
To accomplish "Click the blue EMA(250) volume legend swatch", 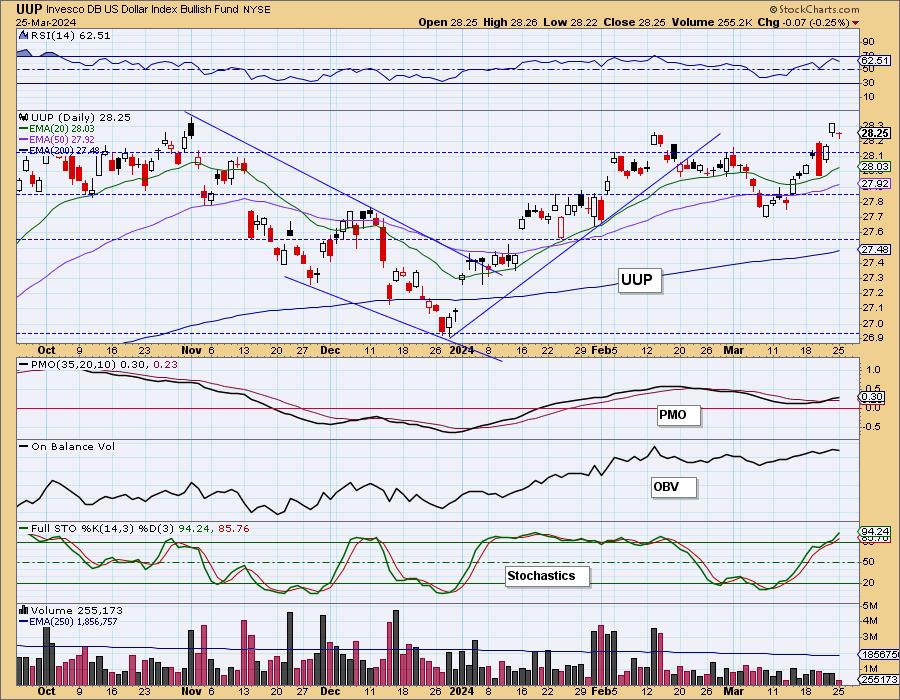I will [x=24, y=621].
